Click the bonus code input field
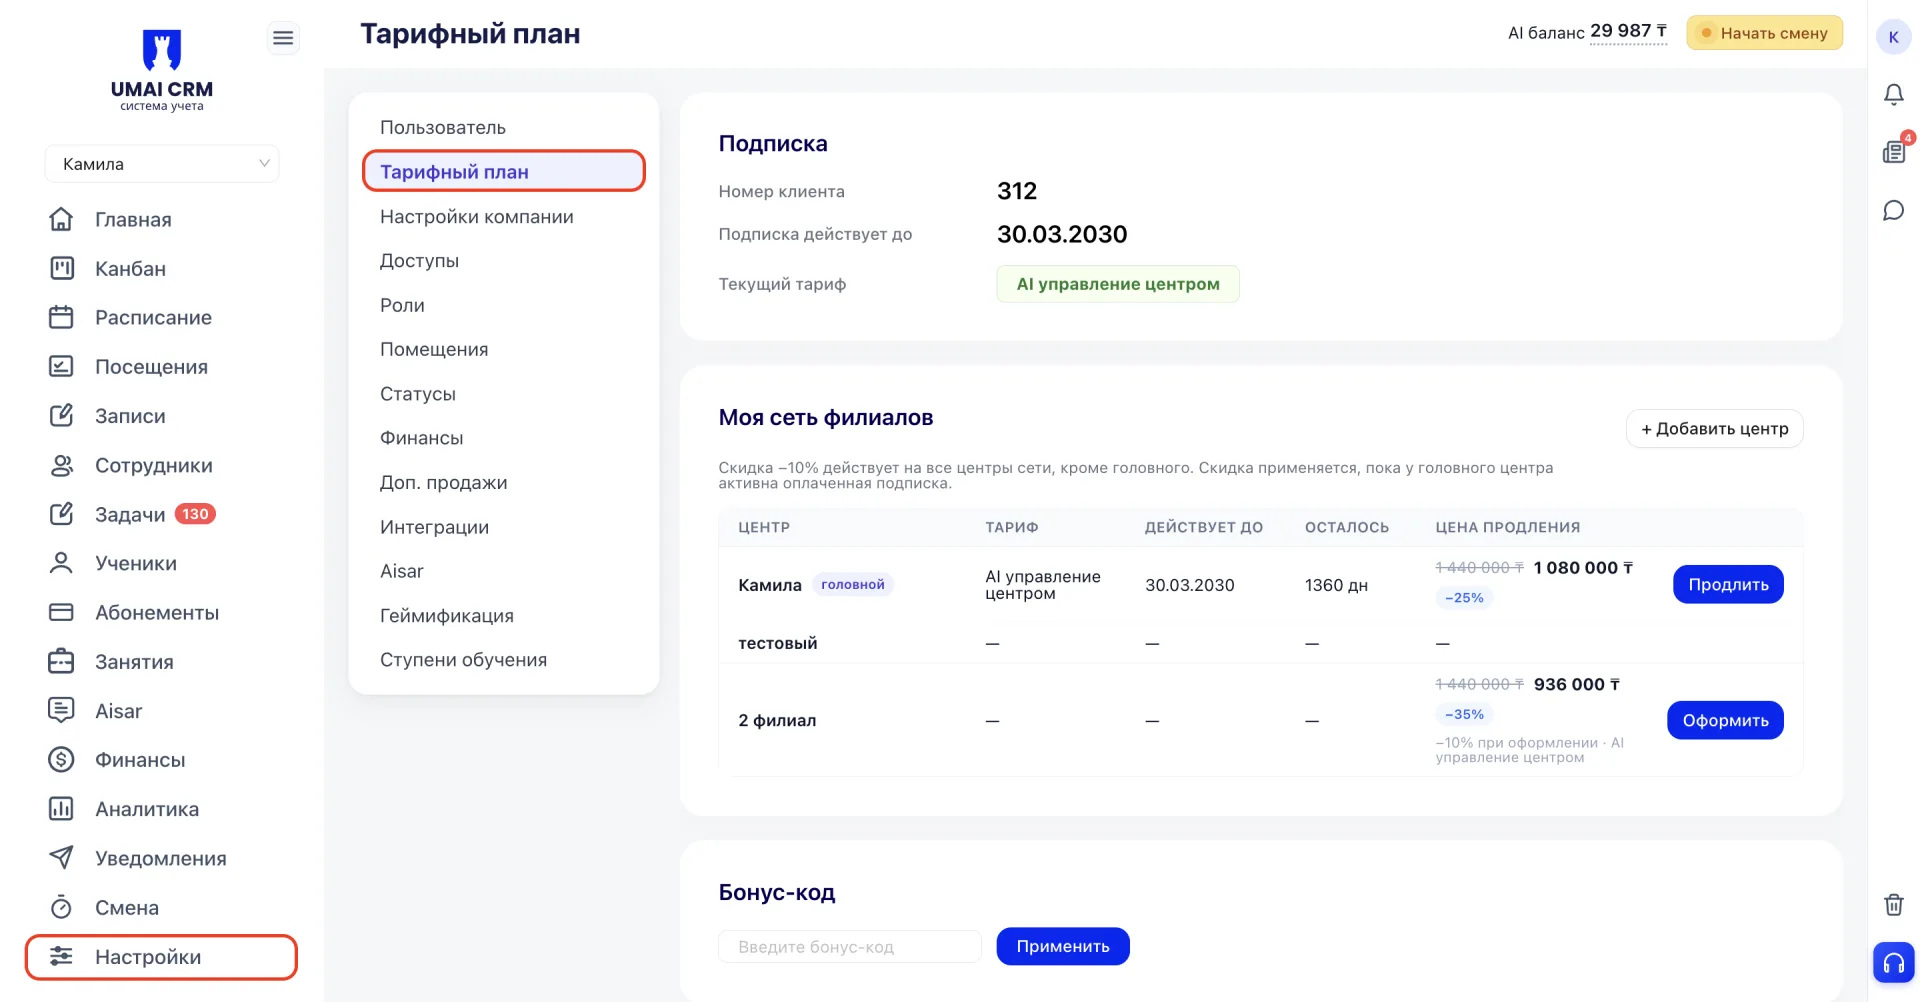This screenshot has width=1920, height=1002. (x=850, y=946)
